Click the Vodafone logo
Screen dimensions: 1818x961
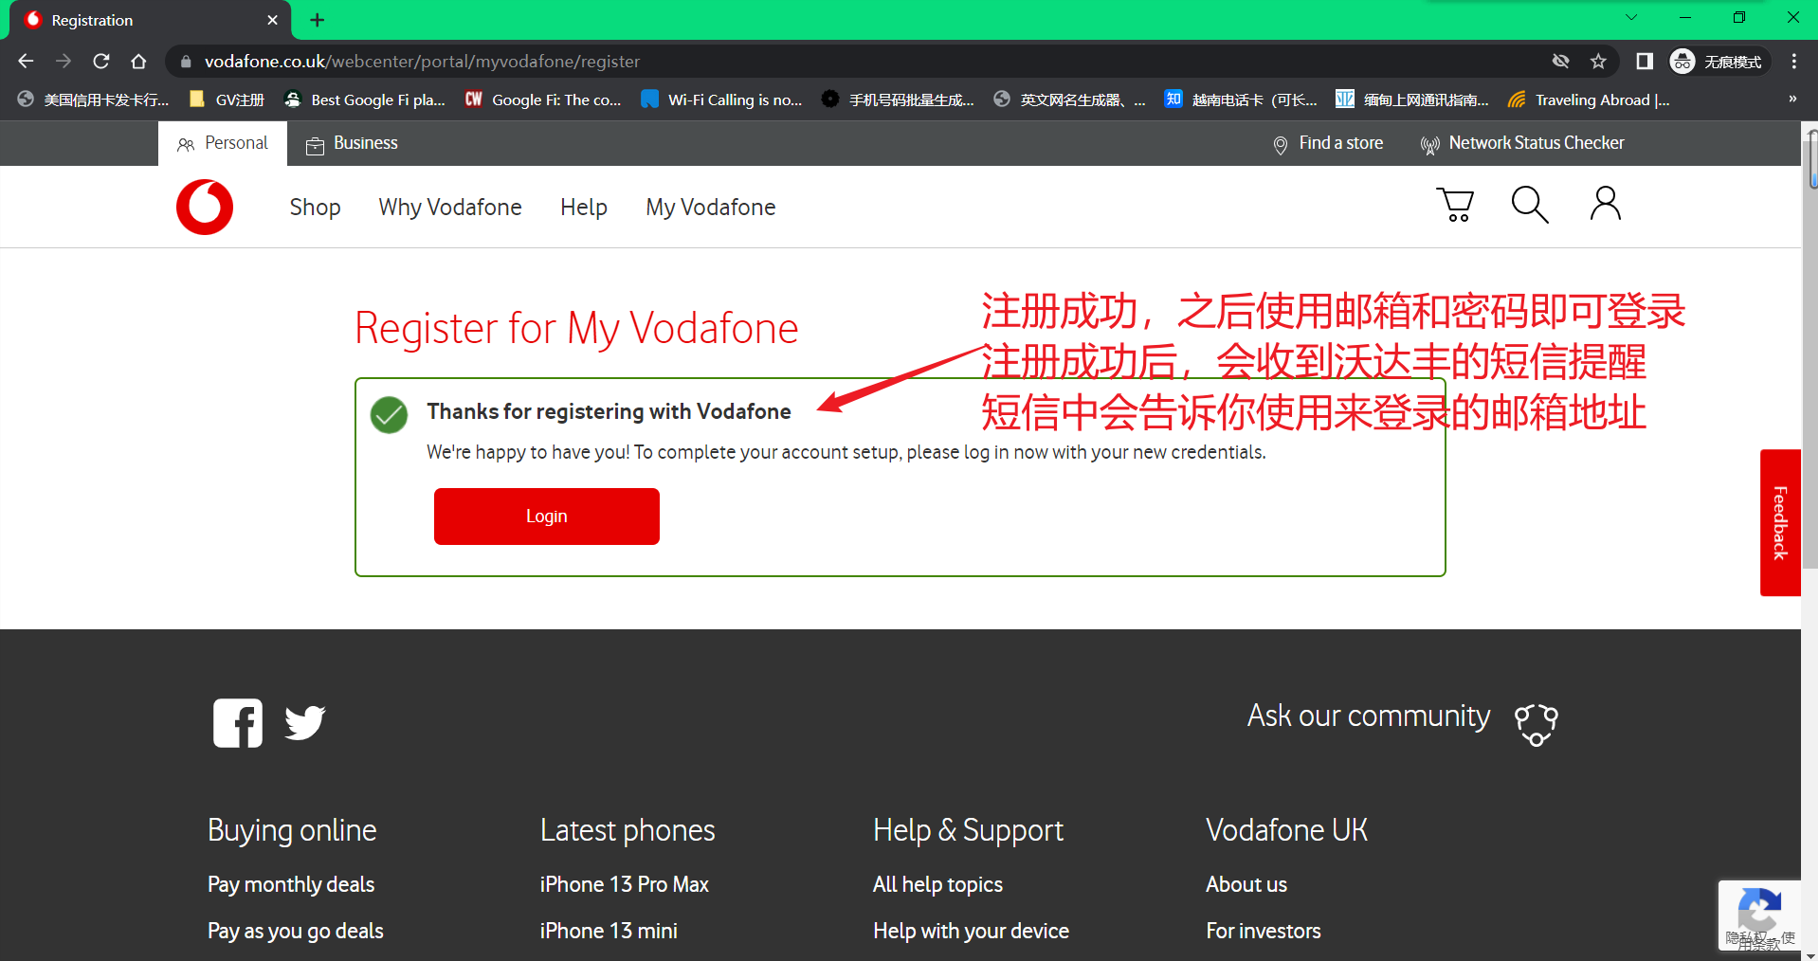coord(205,207)
